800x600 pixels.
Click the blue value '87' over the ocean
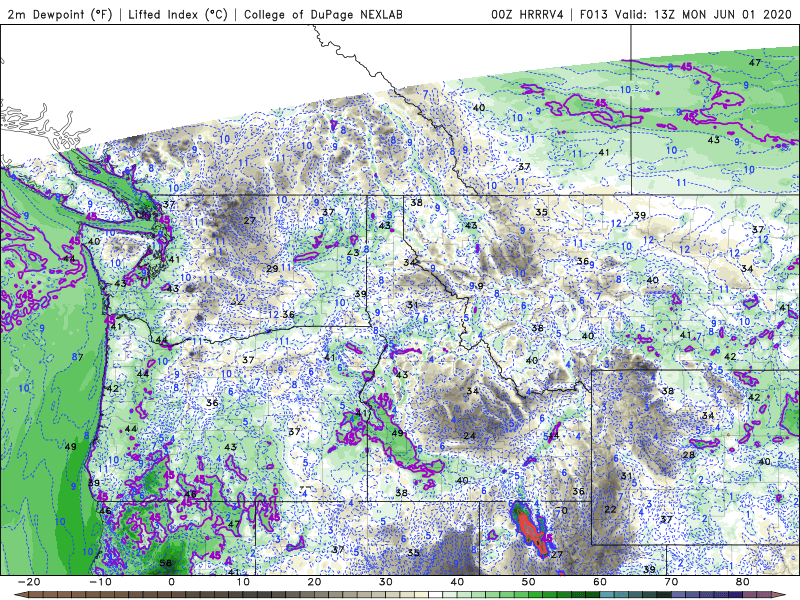[x=78, y=357]
